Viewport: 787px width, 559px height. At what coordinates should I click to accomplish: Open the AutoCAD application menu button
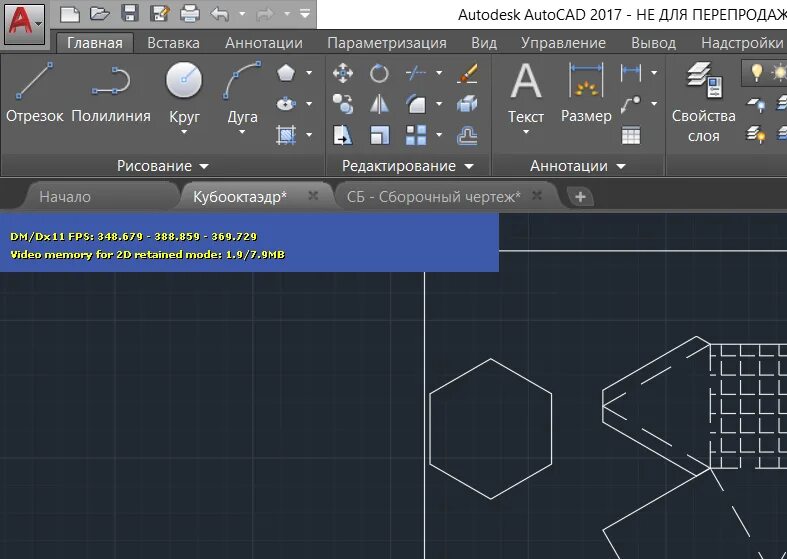coord(24,24)
